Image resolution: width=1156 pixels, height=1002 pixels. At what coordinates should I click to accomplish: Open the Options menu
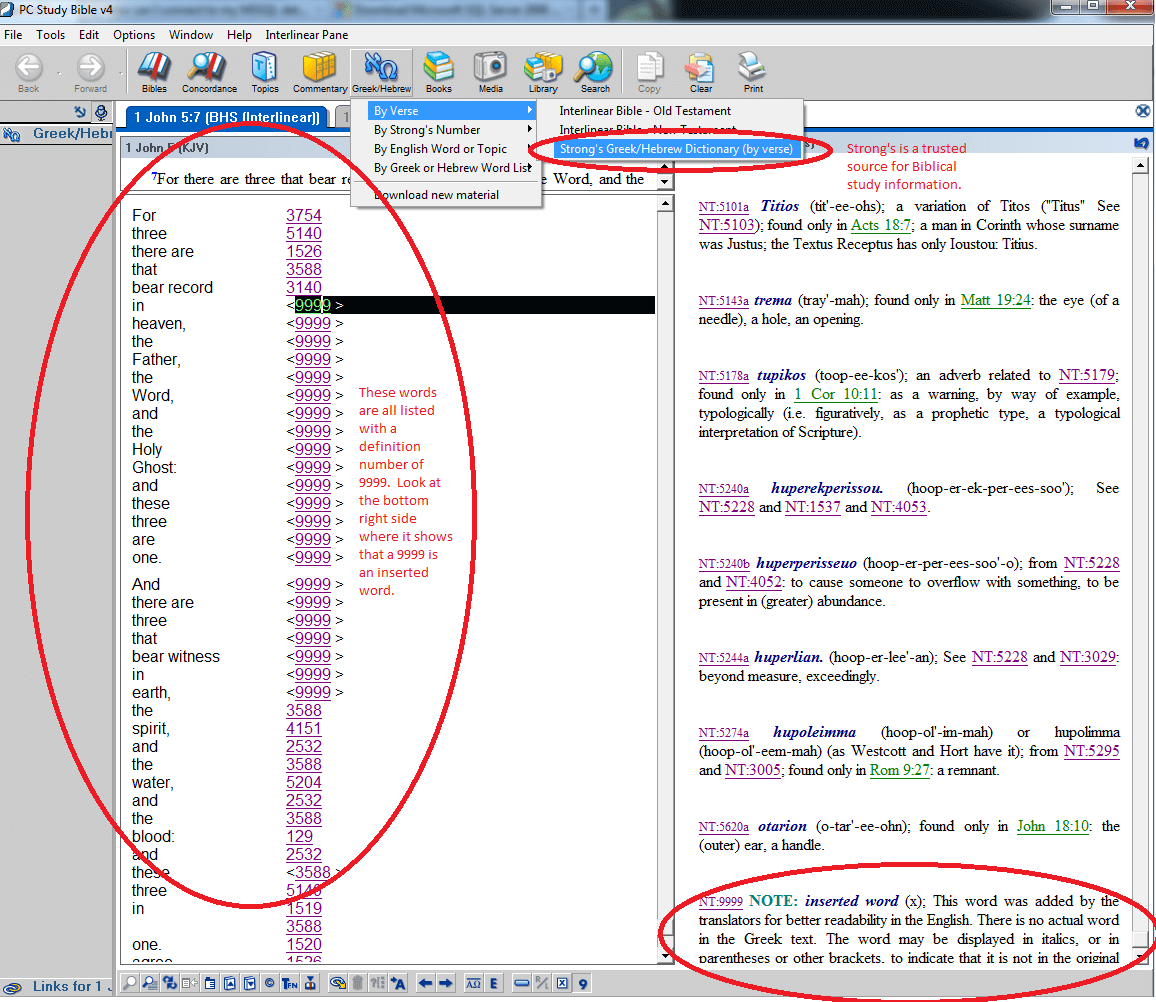[134, 35]
